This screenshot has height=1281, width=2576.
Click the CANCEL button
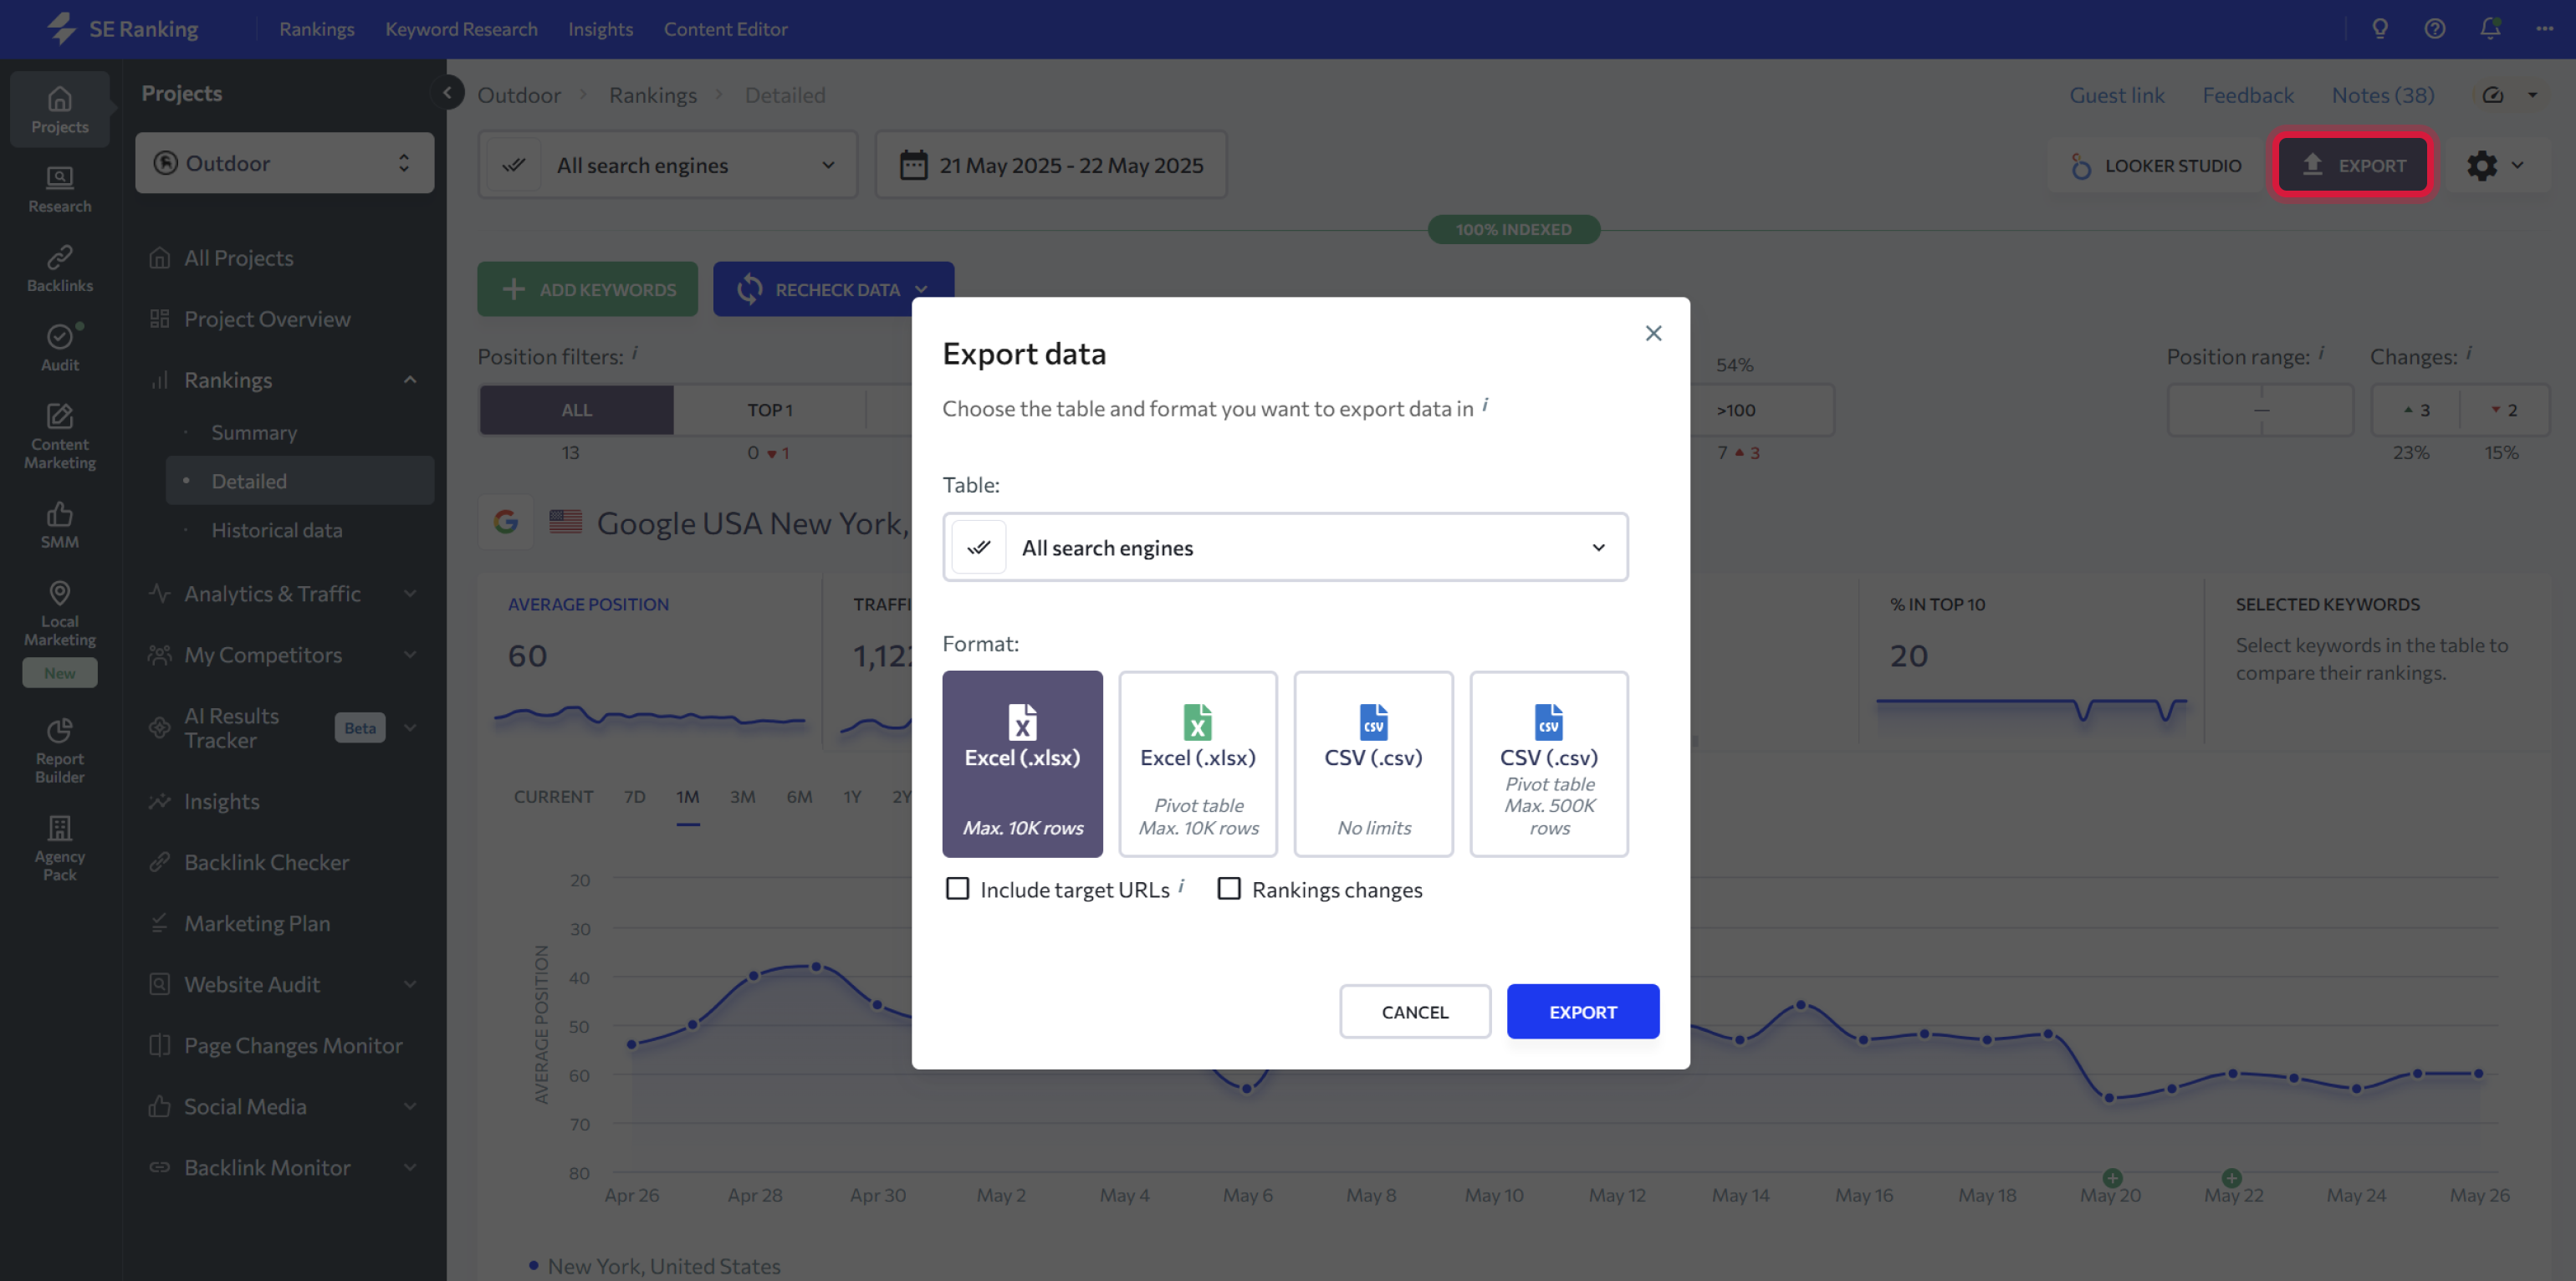coord(1414,1012)
